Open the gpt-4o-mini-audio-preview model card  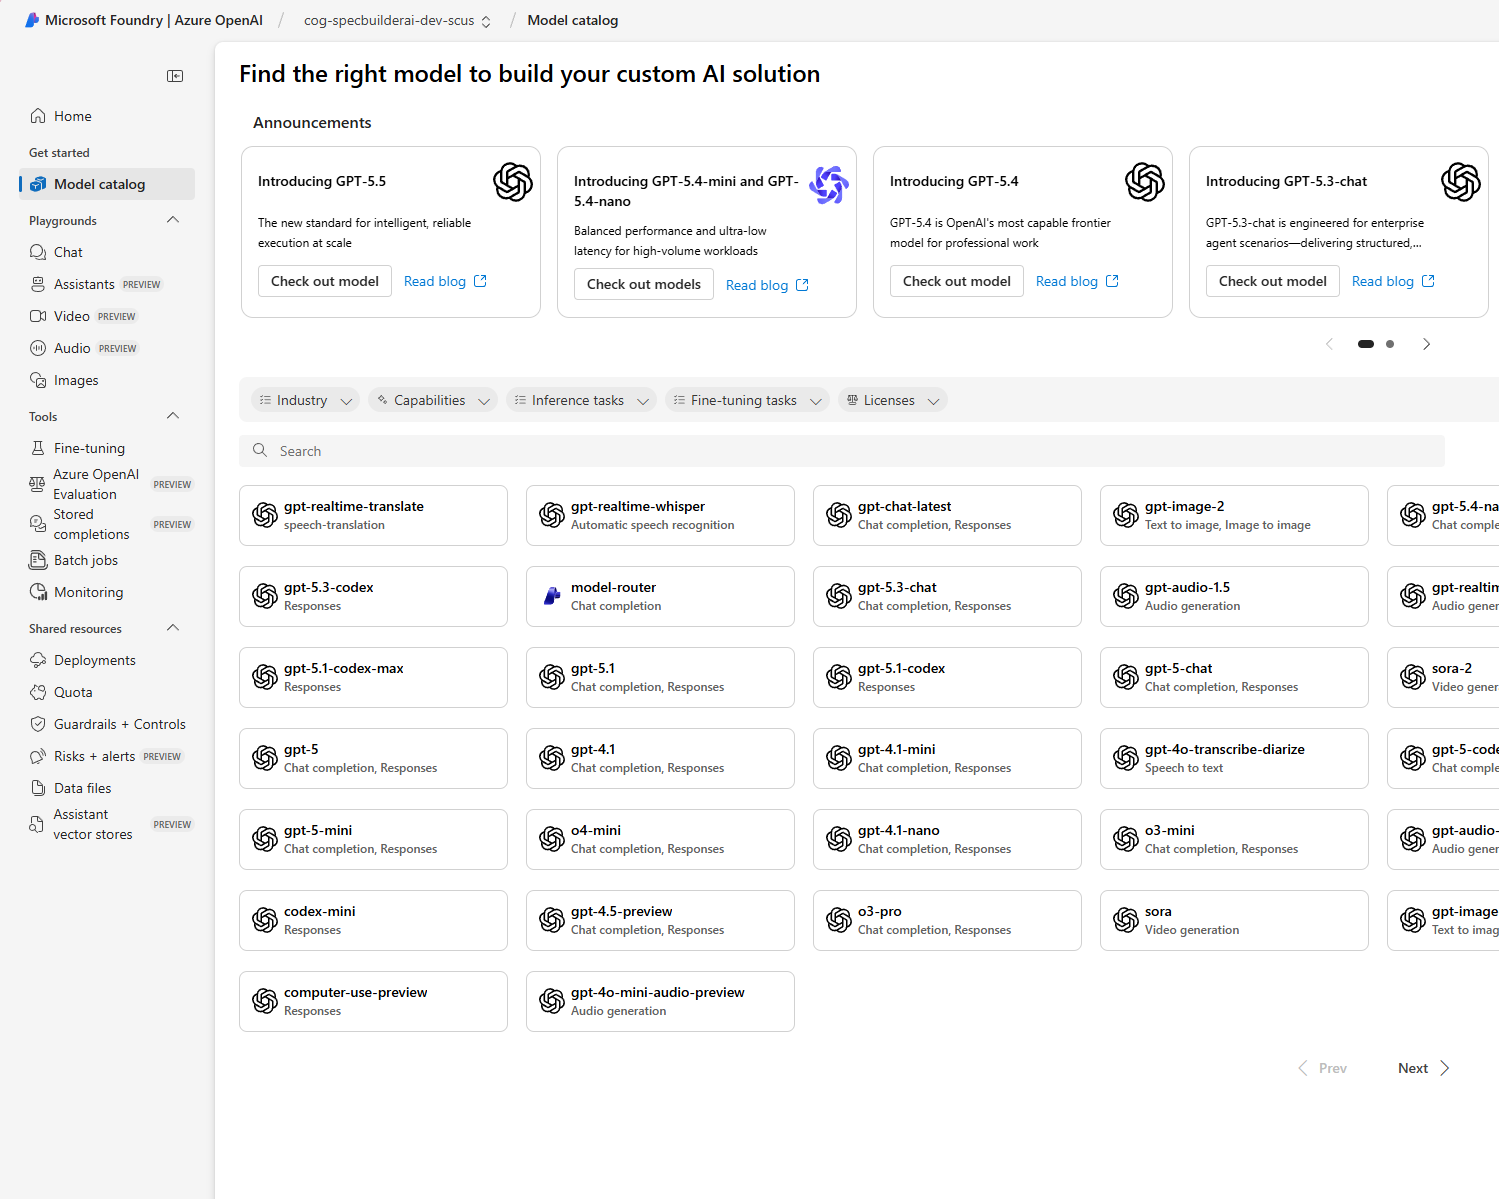660,1001
